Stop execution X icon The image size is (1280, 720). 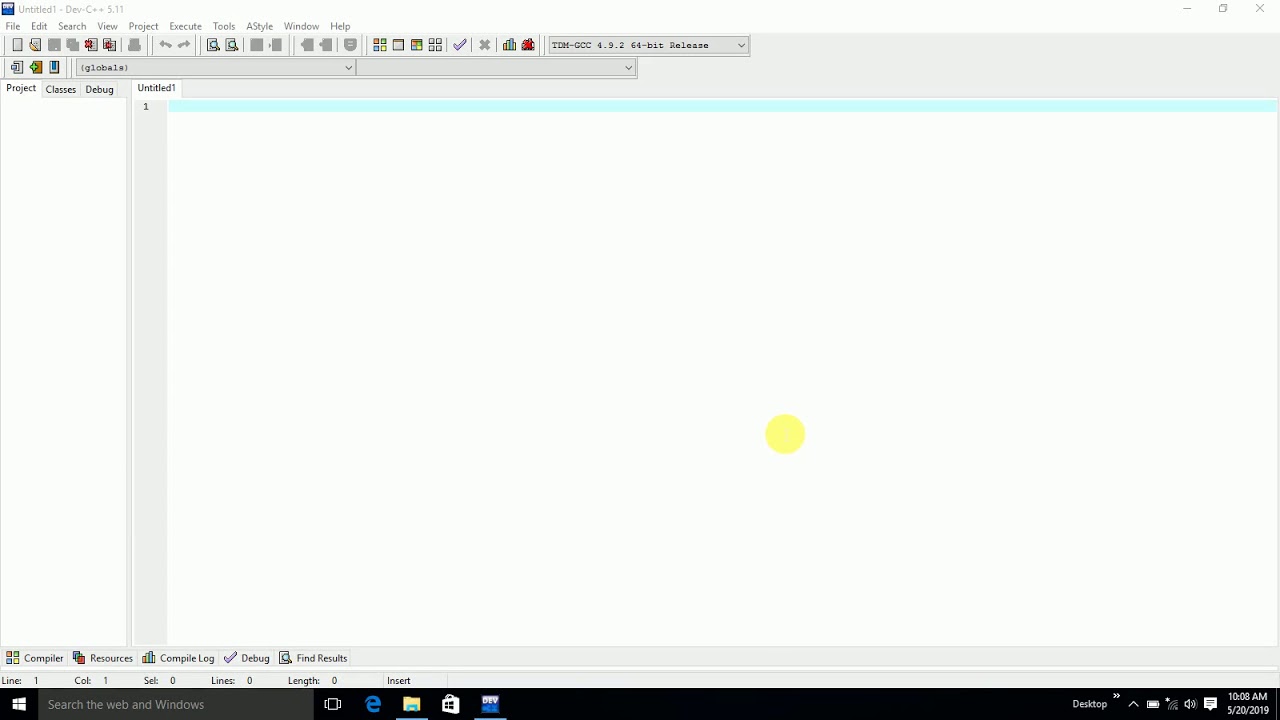point(485,45)
